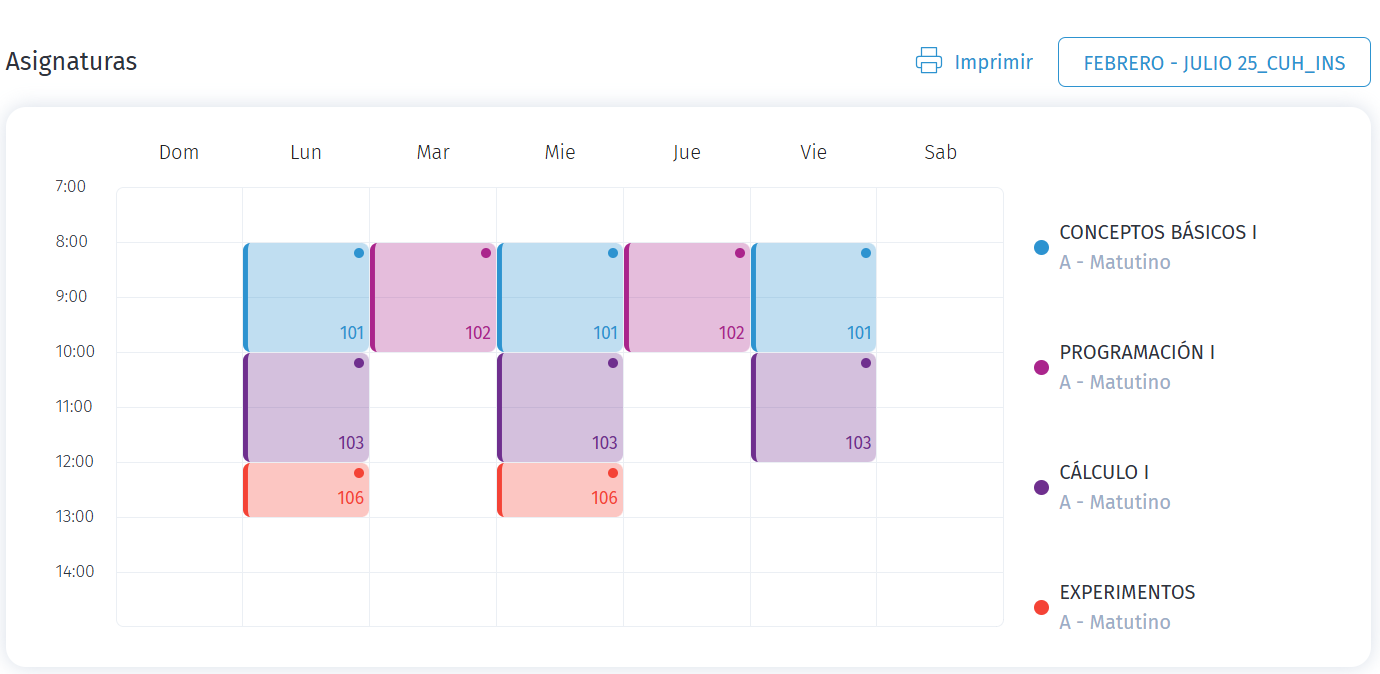Viewport: 1380px width, 674px height.
Task: Click the Imprimir link text
Action: pyautogui.click(x=993, y=62)
